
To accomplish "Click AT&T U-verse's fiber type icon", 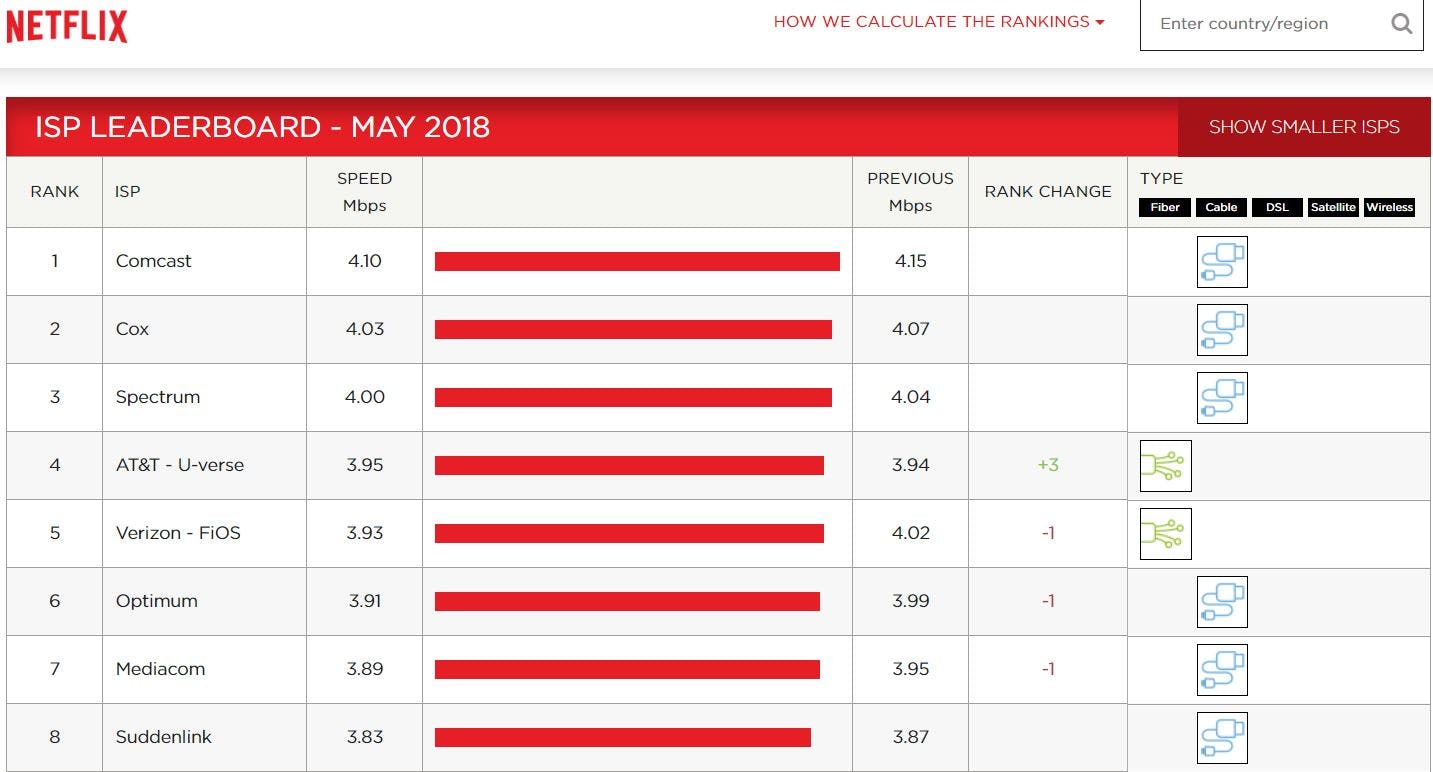I will 1166,466.
